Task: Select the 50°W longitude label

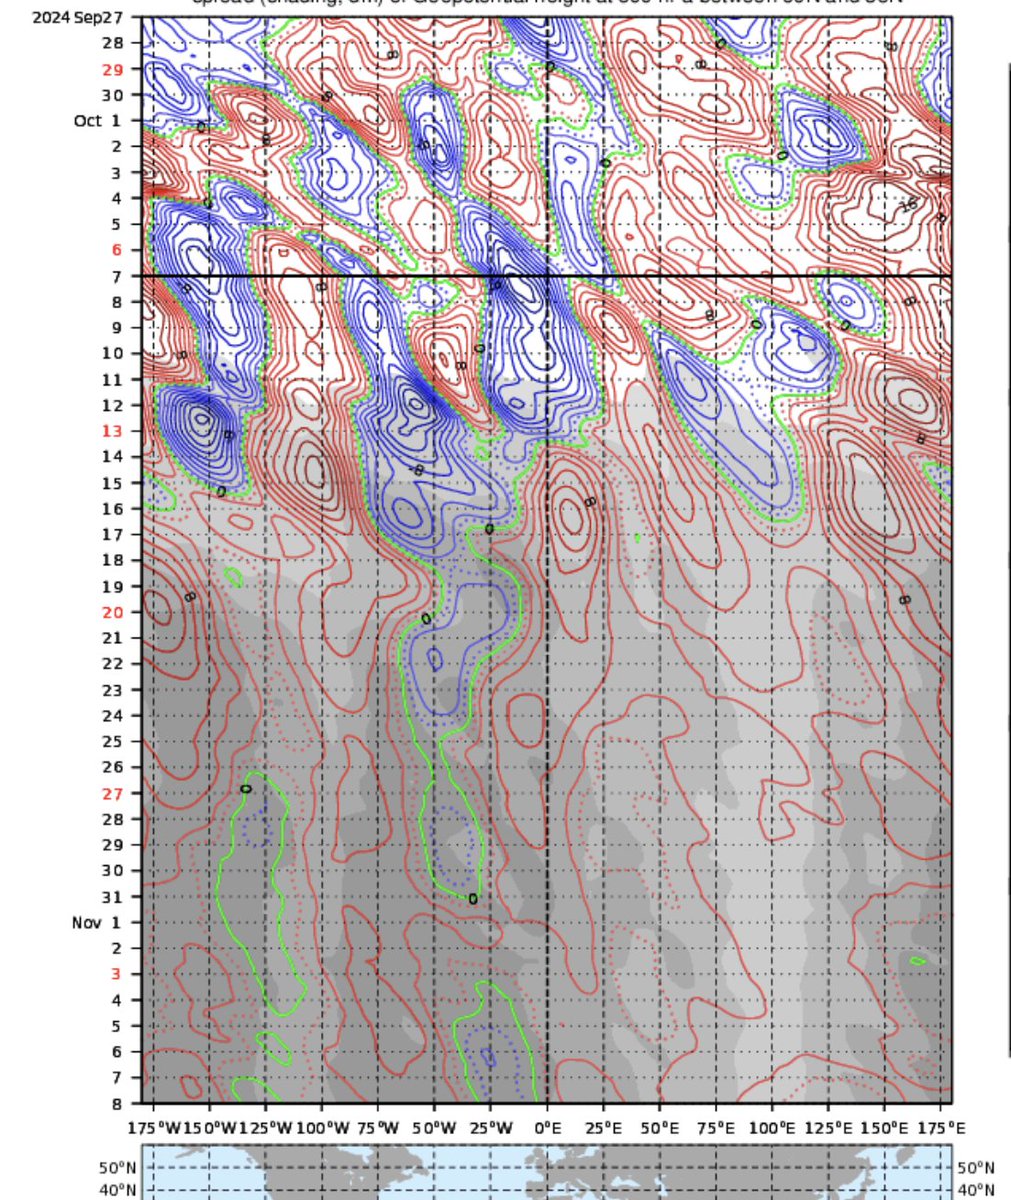Action: click(434, 1129)
